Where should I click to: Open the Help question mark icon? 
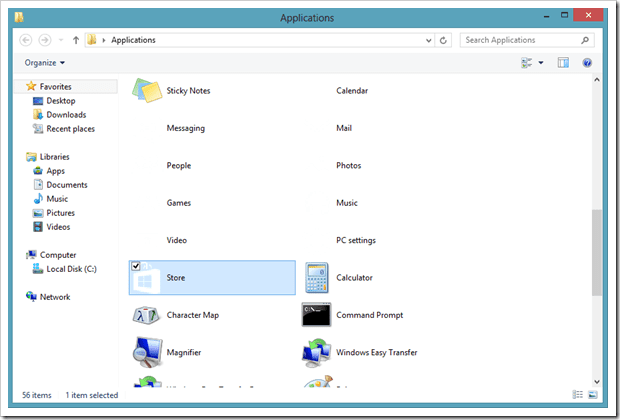click(587, 62)
